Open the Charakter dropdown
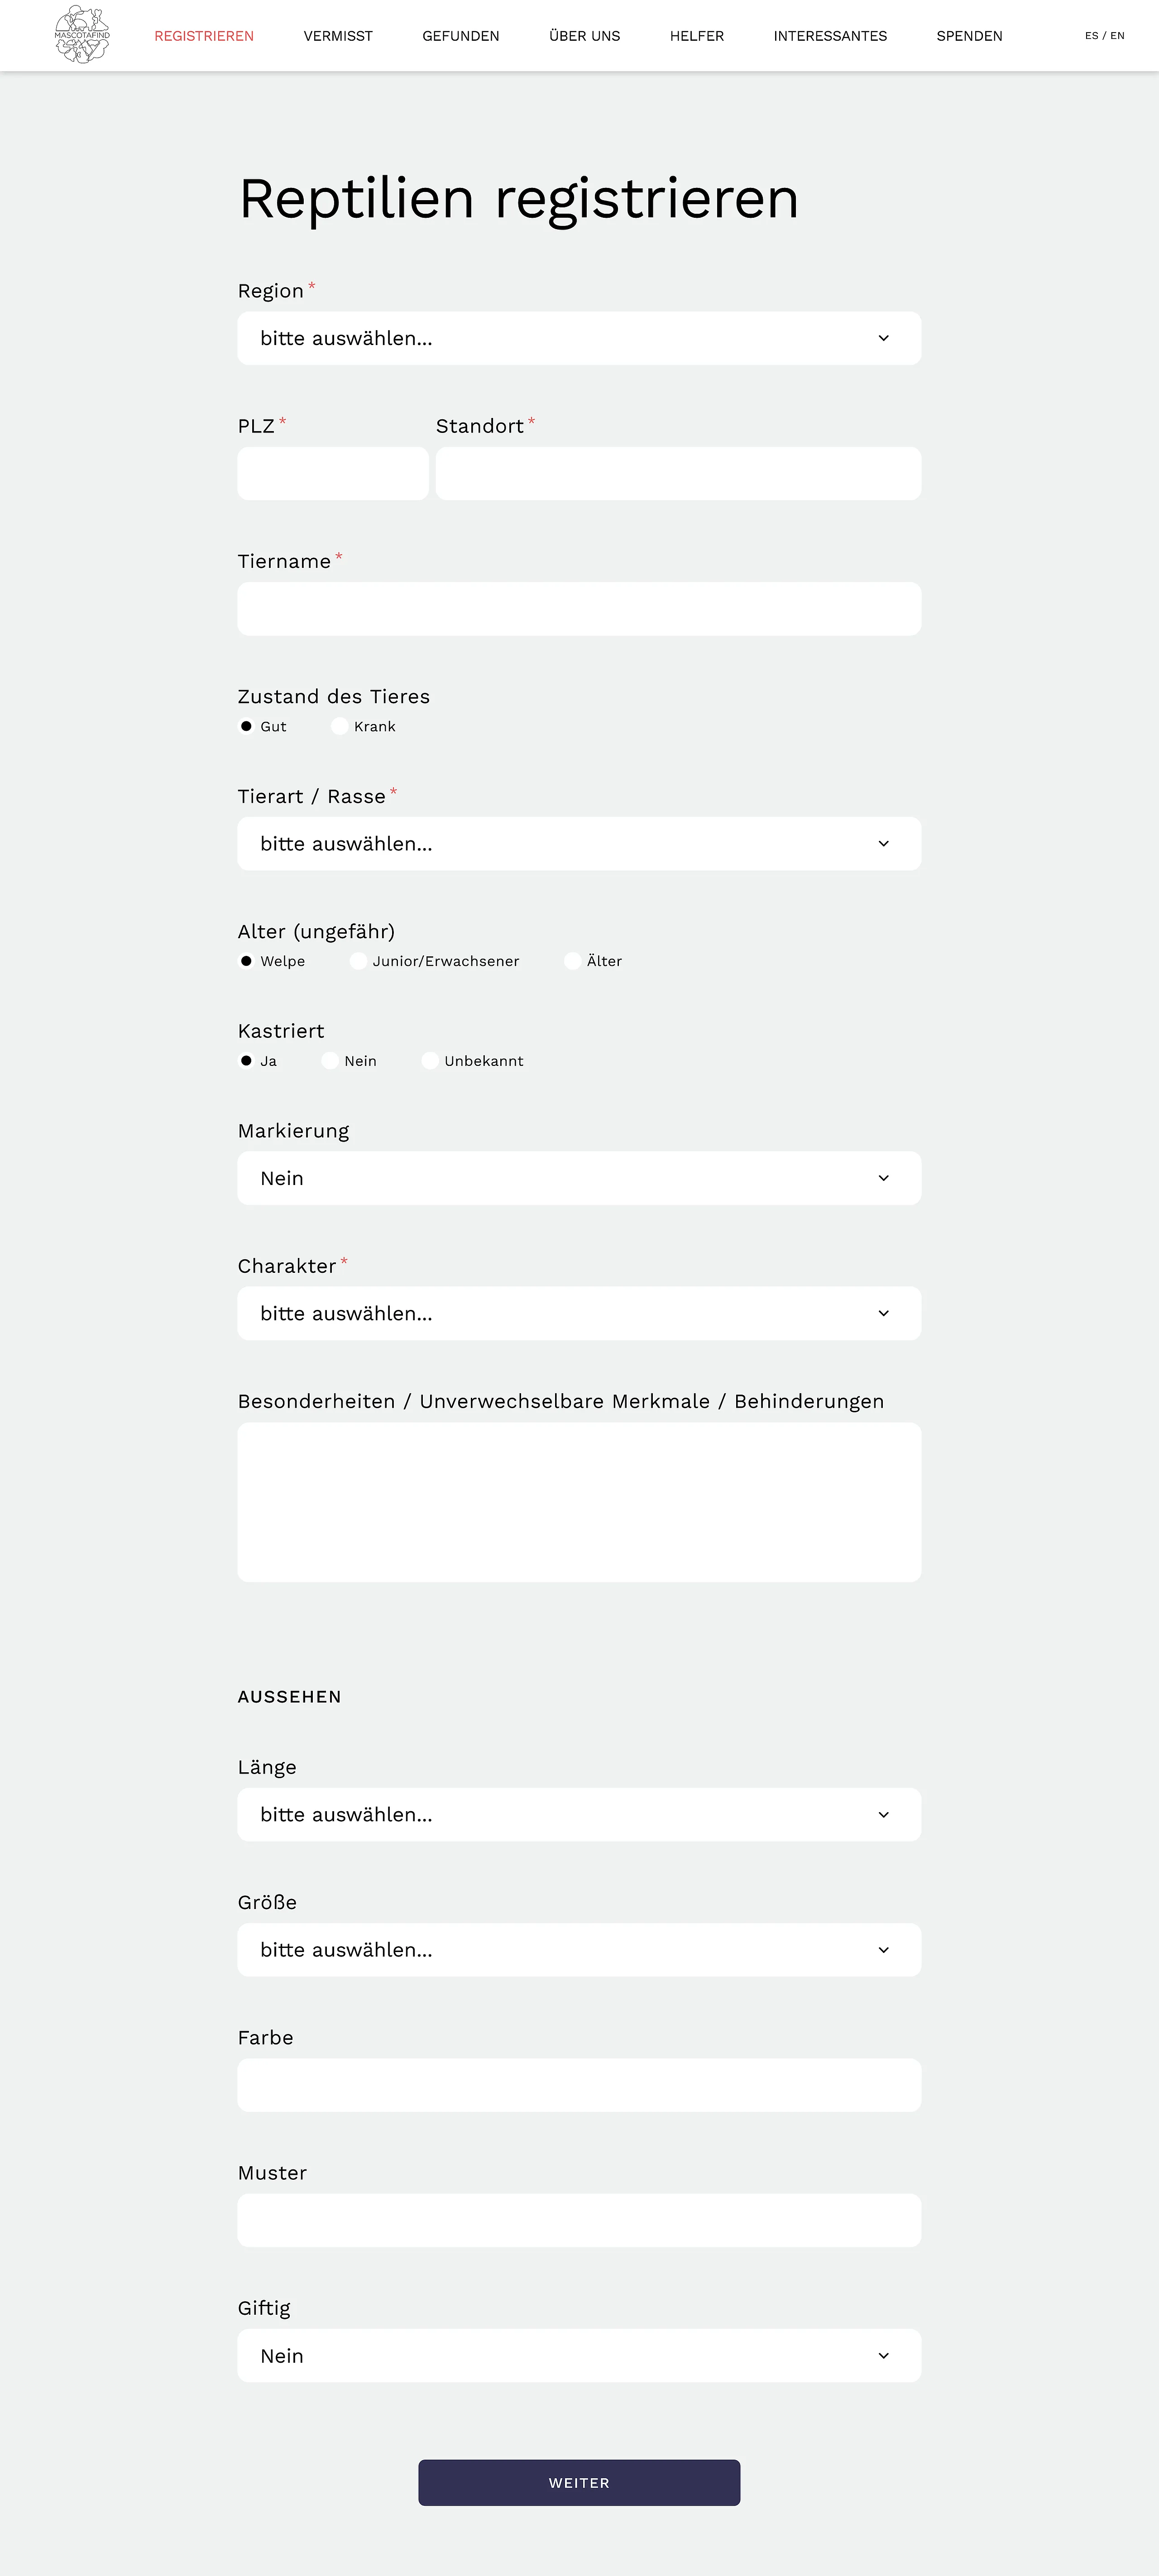 pos(578,1313)
